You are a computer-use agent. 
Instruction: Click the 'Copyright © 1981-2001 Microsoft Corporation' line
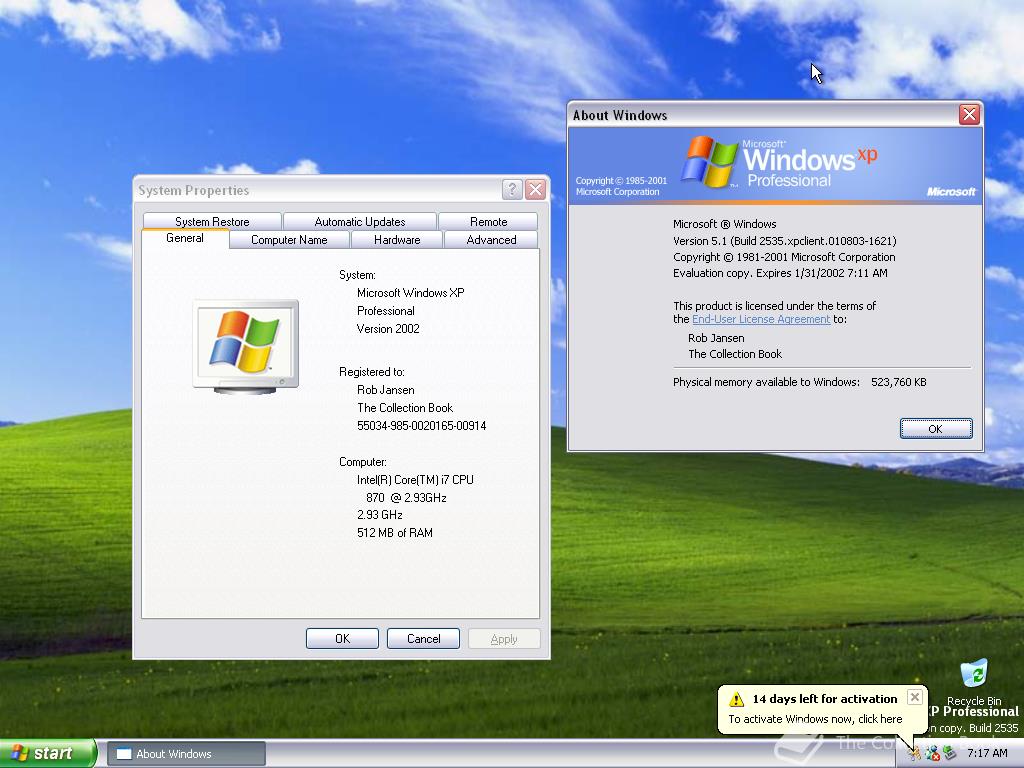(x=784, y=257)
